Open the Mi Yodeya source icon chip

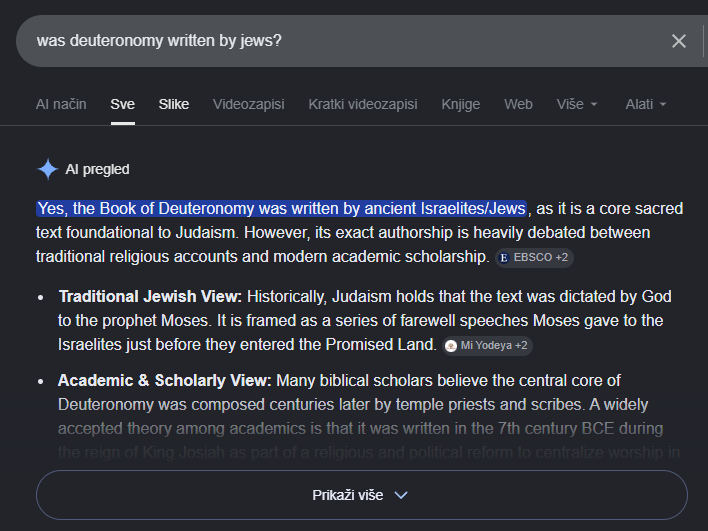click(x=487, y=345)
